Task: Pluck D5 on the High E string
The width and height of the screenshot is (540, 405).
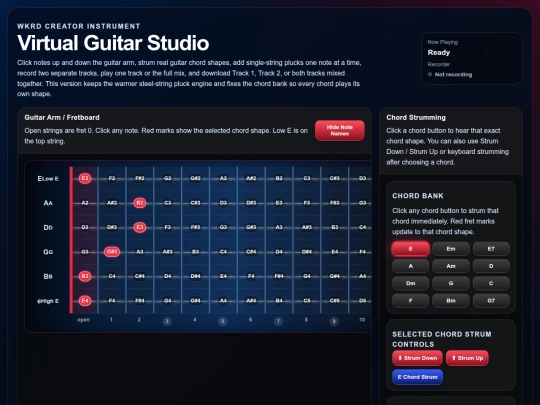Action: [x=362, y=301]
